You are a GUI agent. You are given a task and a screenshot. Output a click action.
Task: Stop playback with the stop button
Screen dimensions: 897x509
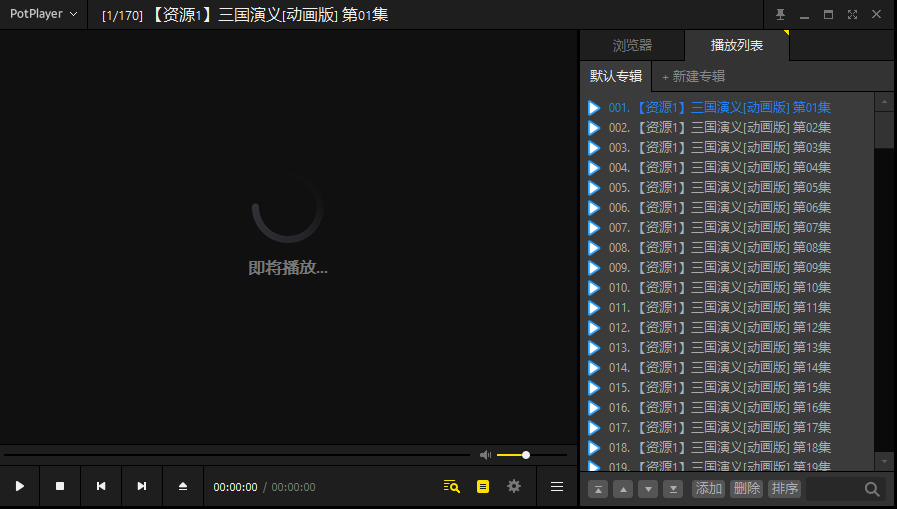click(x=60, y=486)
